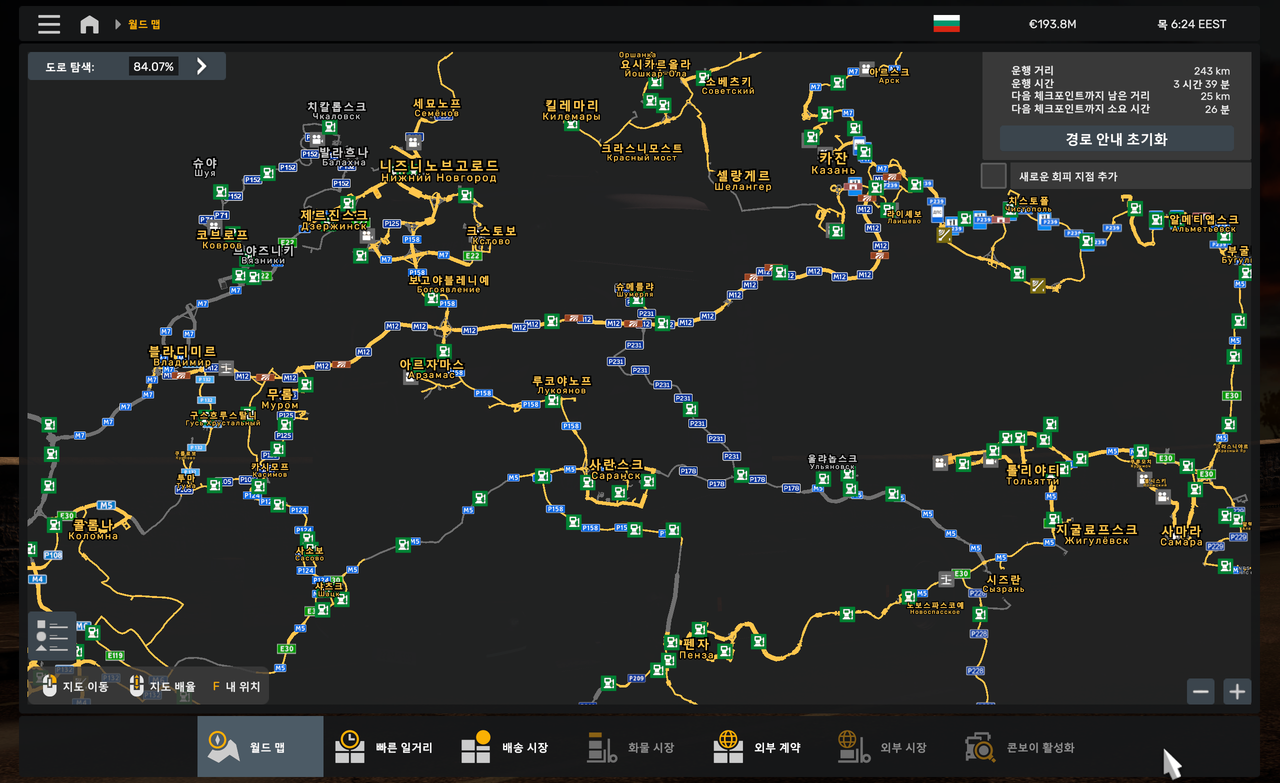Click the 243 km distance value
The height and width of the screenshot is (783, 1280).
[1211, 71]
